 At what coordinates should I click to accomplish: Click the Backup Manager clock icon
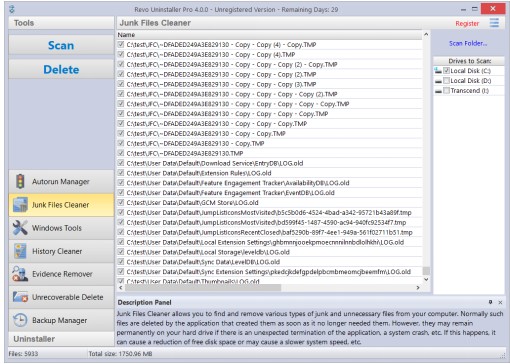point(20,320)
